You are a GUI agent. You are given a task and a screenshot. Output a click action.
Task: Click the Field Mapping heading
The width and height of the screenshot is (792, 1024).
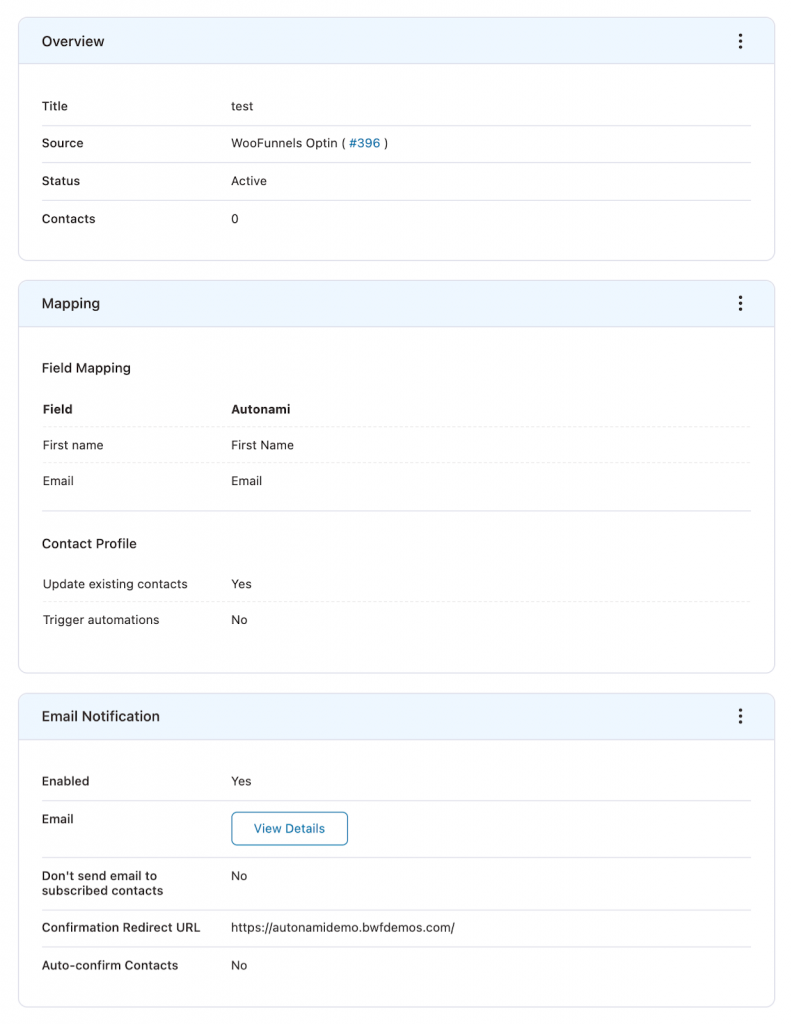click(86, 368)
